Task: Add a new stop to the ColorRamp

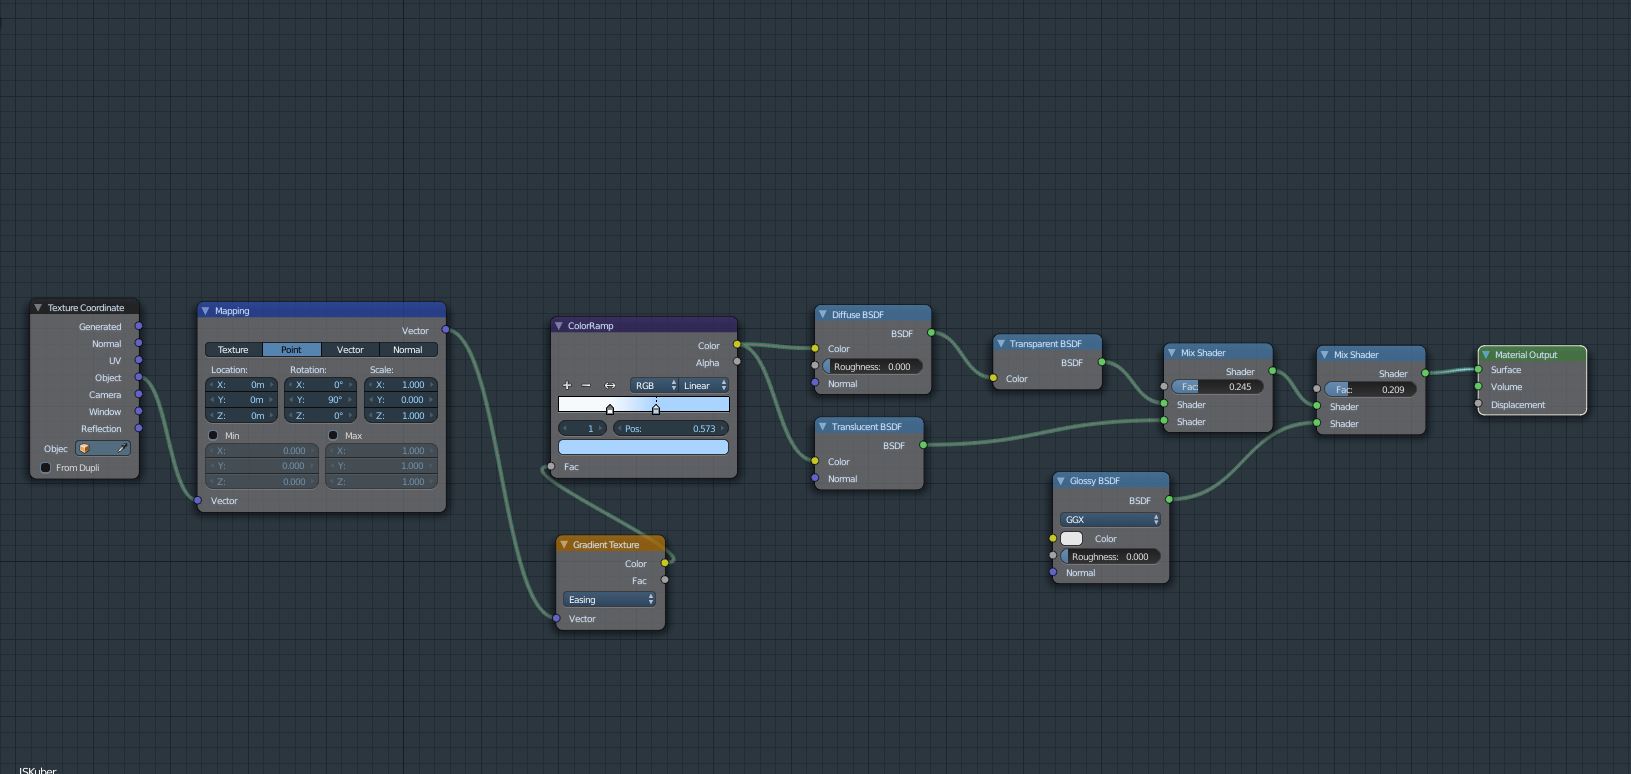Action: pyautogui.click(x=567, y=385)
